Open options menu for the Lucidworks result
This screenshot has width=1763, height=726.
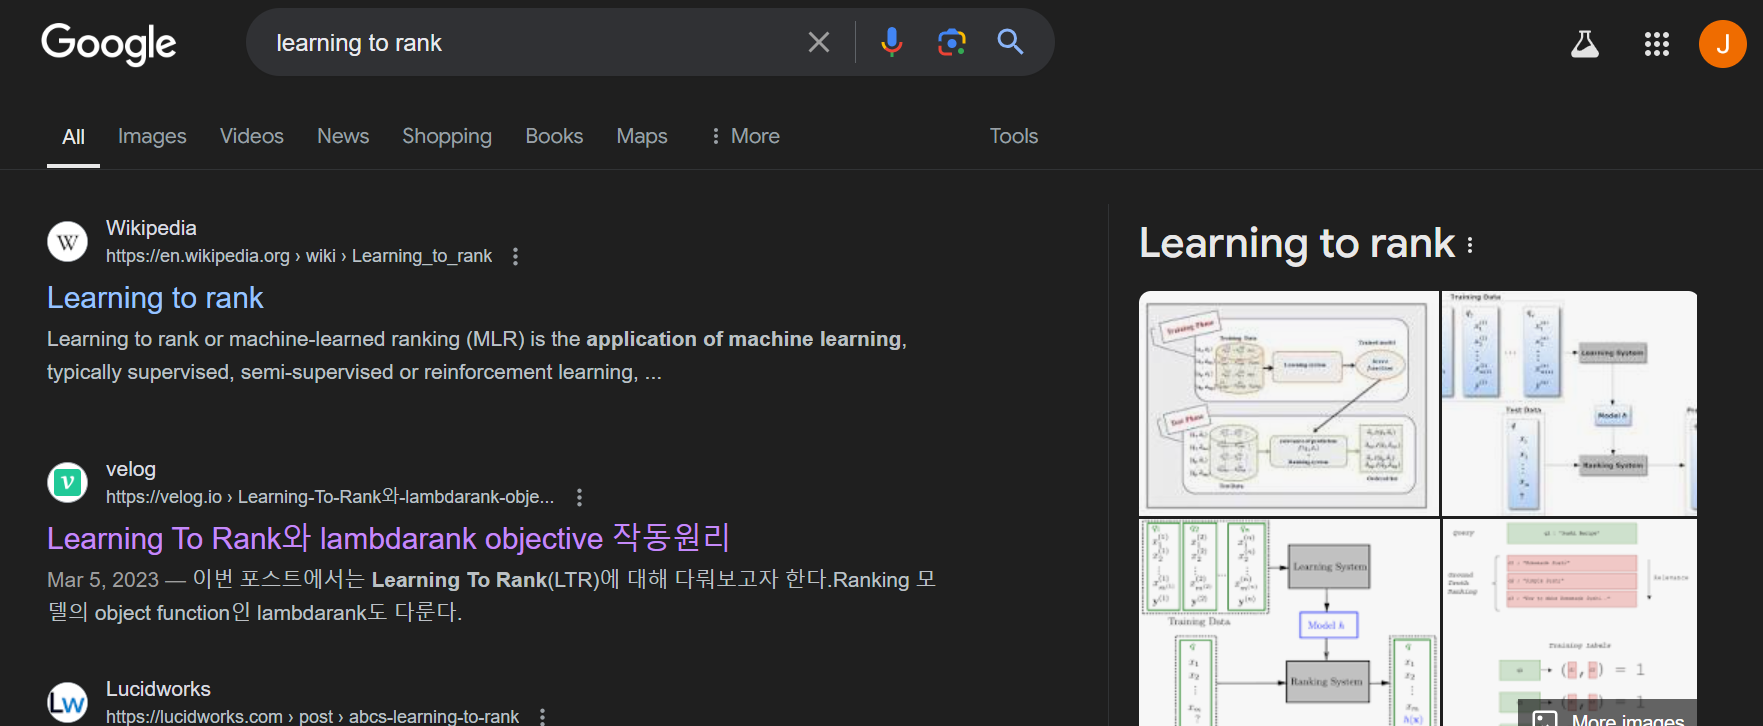(542, 716)
